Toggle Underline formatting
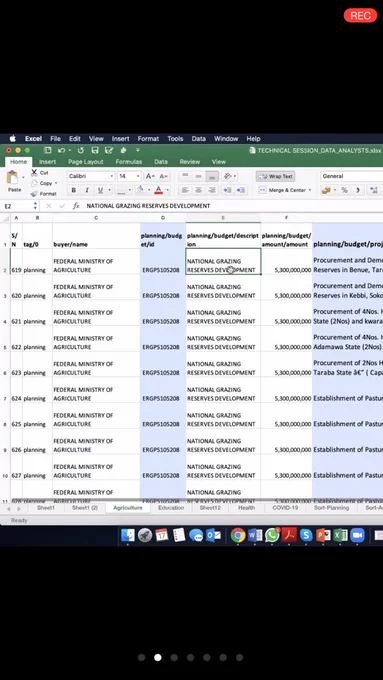This screenshot has height=680, width=383. coord(100,190)
